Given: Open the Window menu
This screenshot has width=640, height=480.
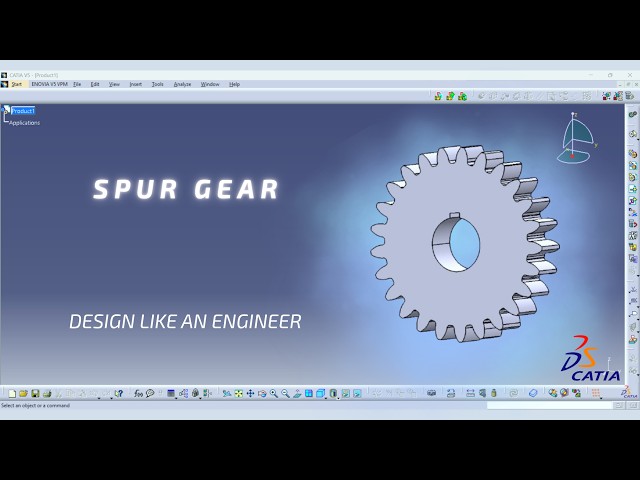Looking at the screenshot, I should click(x=210, y=84).
